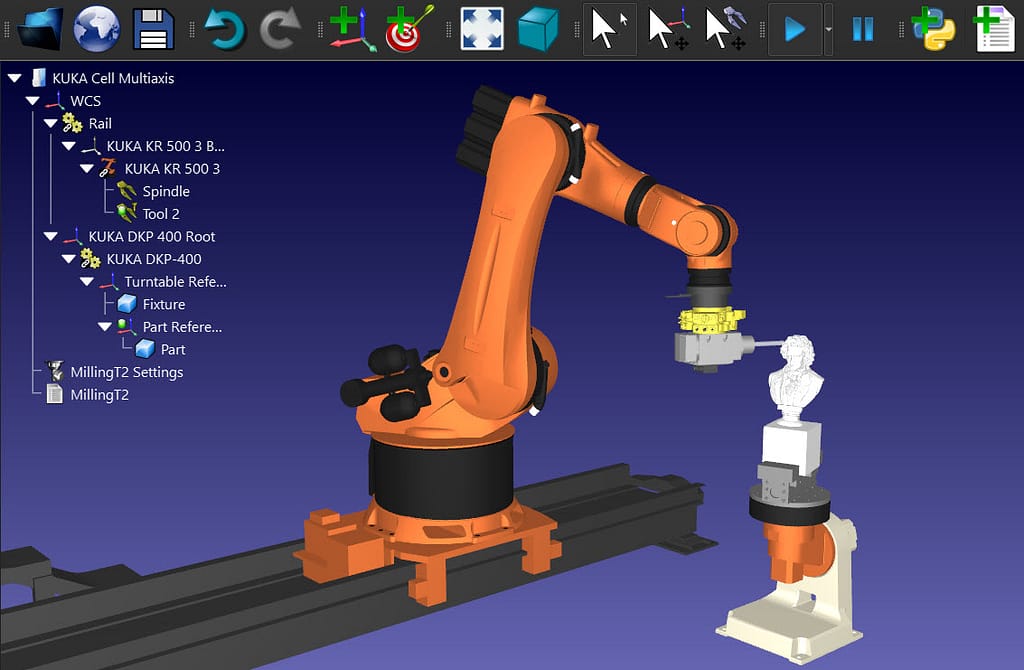Viewport: 1024px width, 670px height.
Task: Undo the last action
Action: click(x=222, y=27)
